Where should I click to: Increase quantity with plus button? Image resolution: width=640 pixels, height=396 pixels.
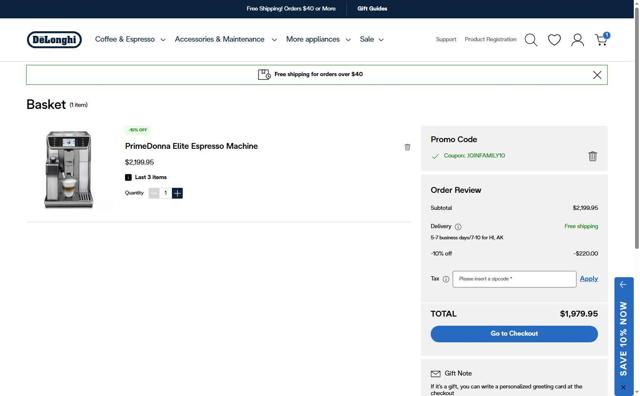(177, 193)
